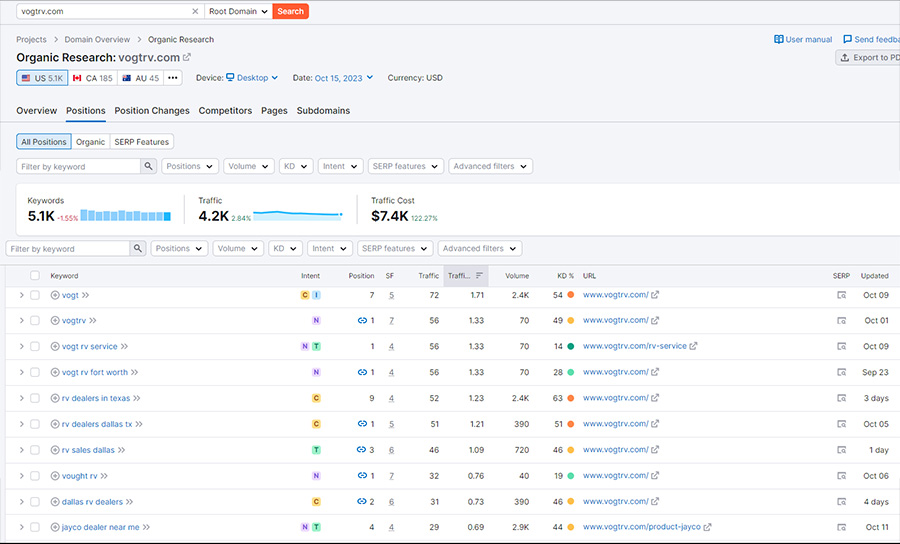Add keyword 'vogt rv service' plus icon
900x544 pixels.
click(x=55, y=347)
